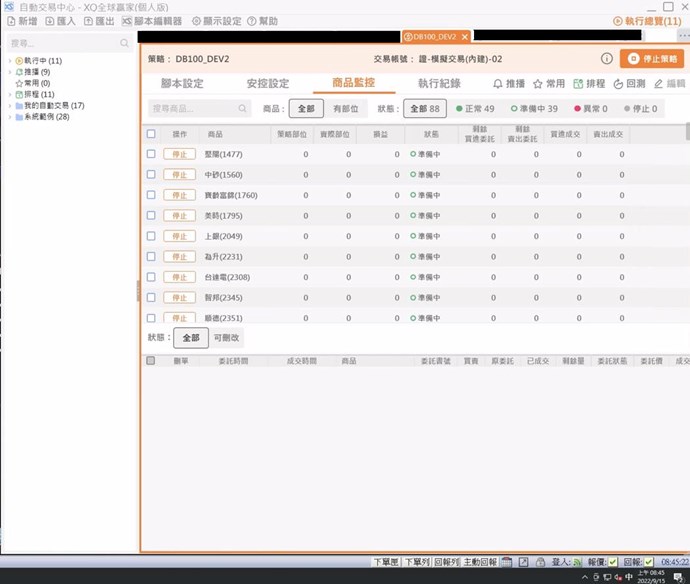The image size is (690, 584).
Task: Filter status by 準備中 39
Action: [x=534, y=109]
